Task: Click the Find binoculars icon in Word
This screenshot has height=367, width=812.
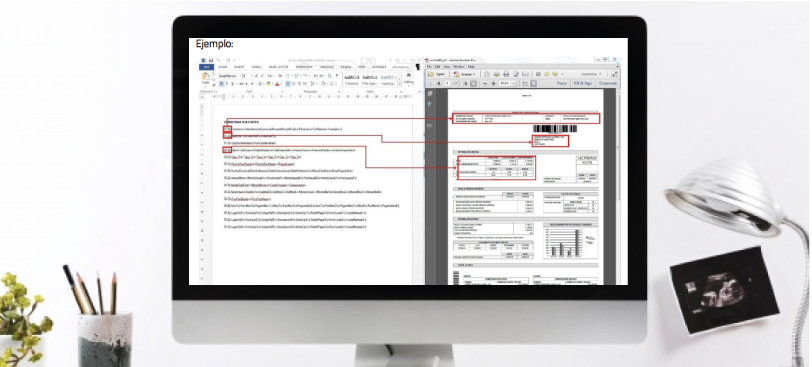Action: pyautogui.click(x=409, y=75)
